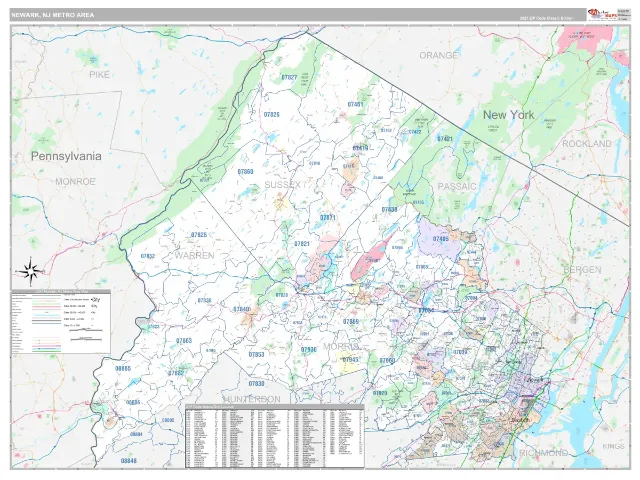Click the 'KINGS' county label
This screenshot has height=480, width=640.
tap(613, 446)
